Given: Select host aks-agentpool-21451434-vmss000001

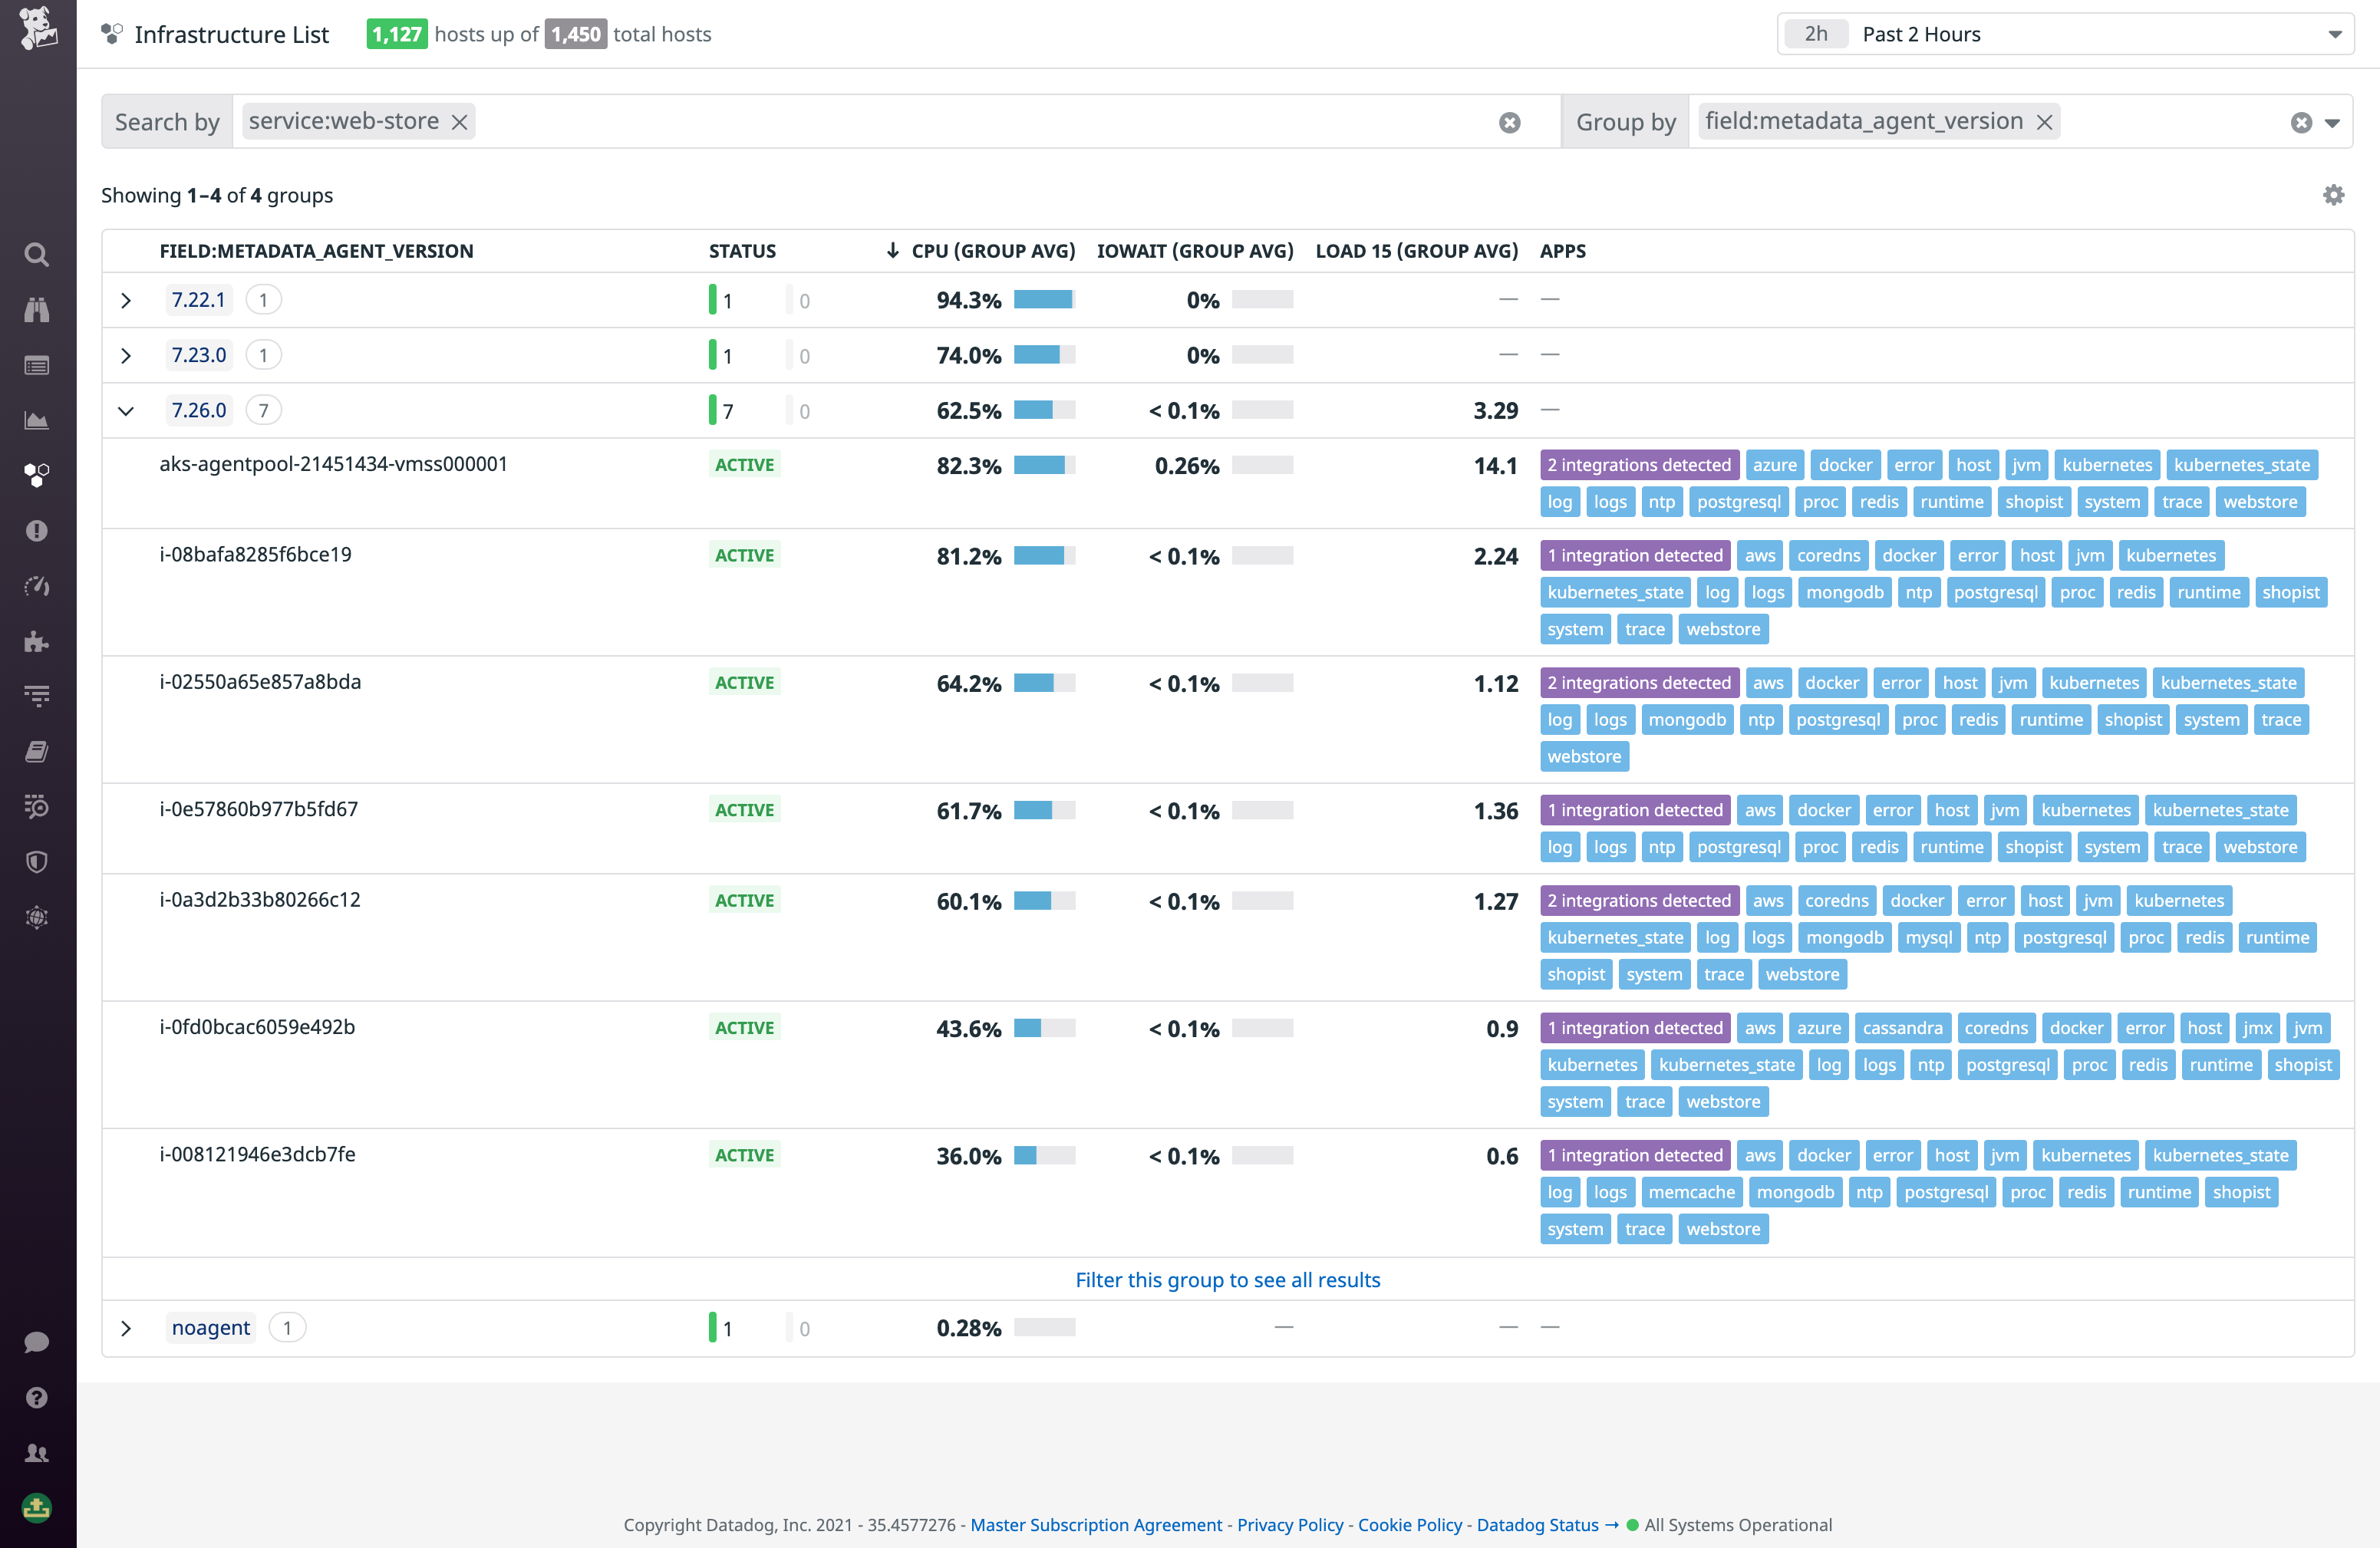Looking at the screenshot, I should click(334, 464).
